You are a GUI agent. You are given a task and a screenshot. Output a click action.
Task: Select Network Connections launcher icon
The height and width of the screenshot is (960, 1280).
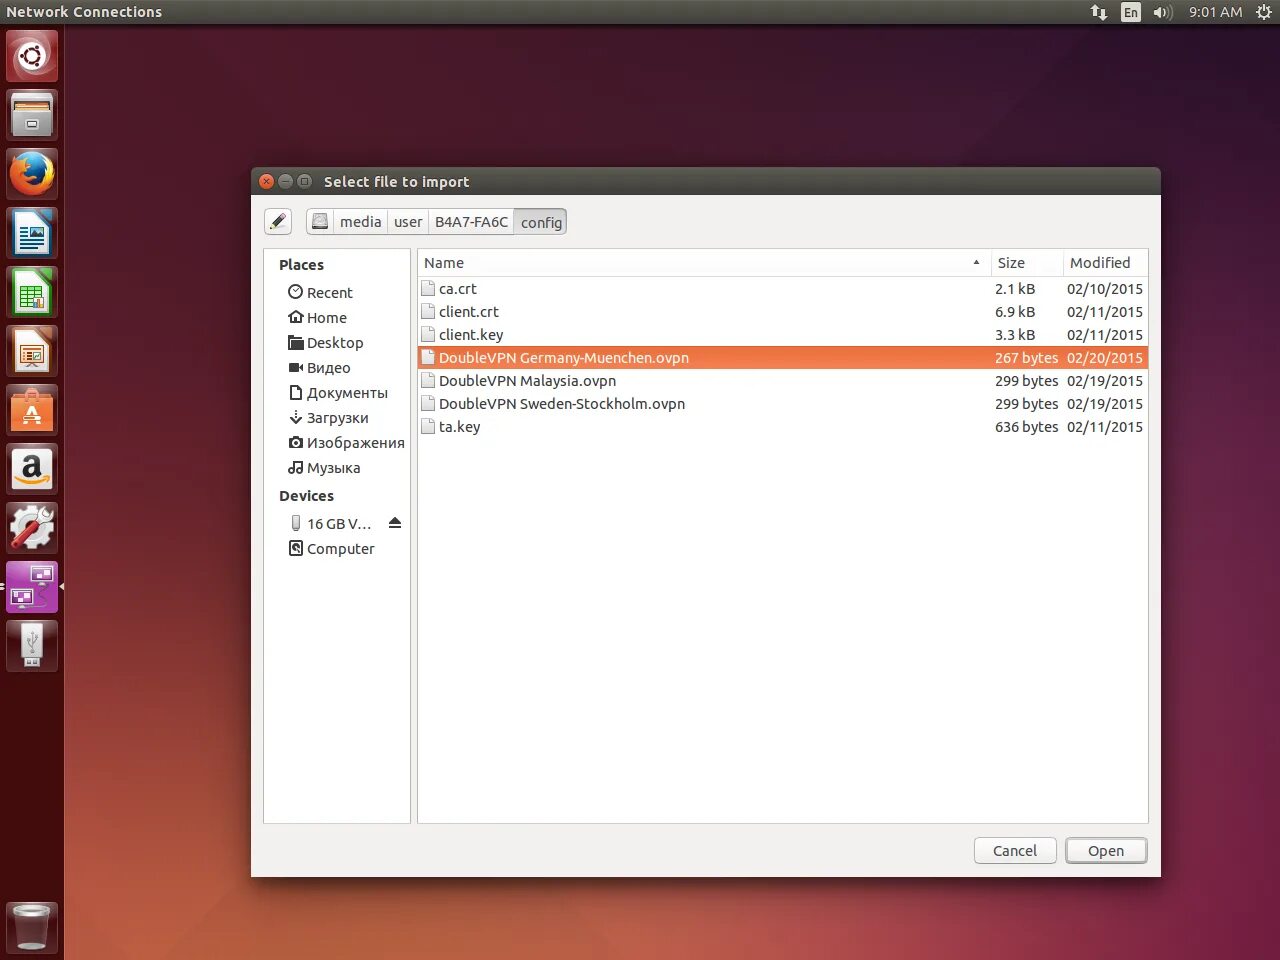coord(32,587)
